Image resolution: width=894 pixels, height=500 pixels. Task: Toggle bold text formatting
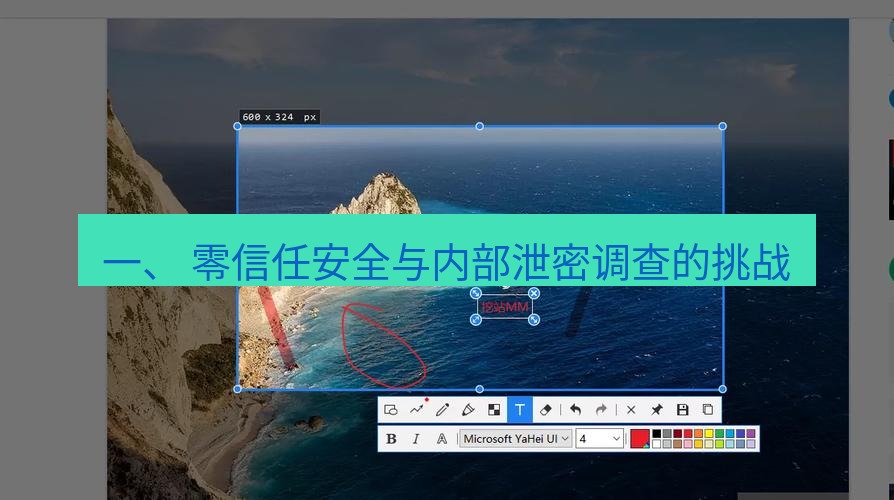[x=391, y=438]
